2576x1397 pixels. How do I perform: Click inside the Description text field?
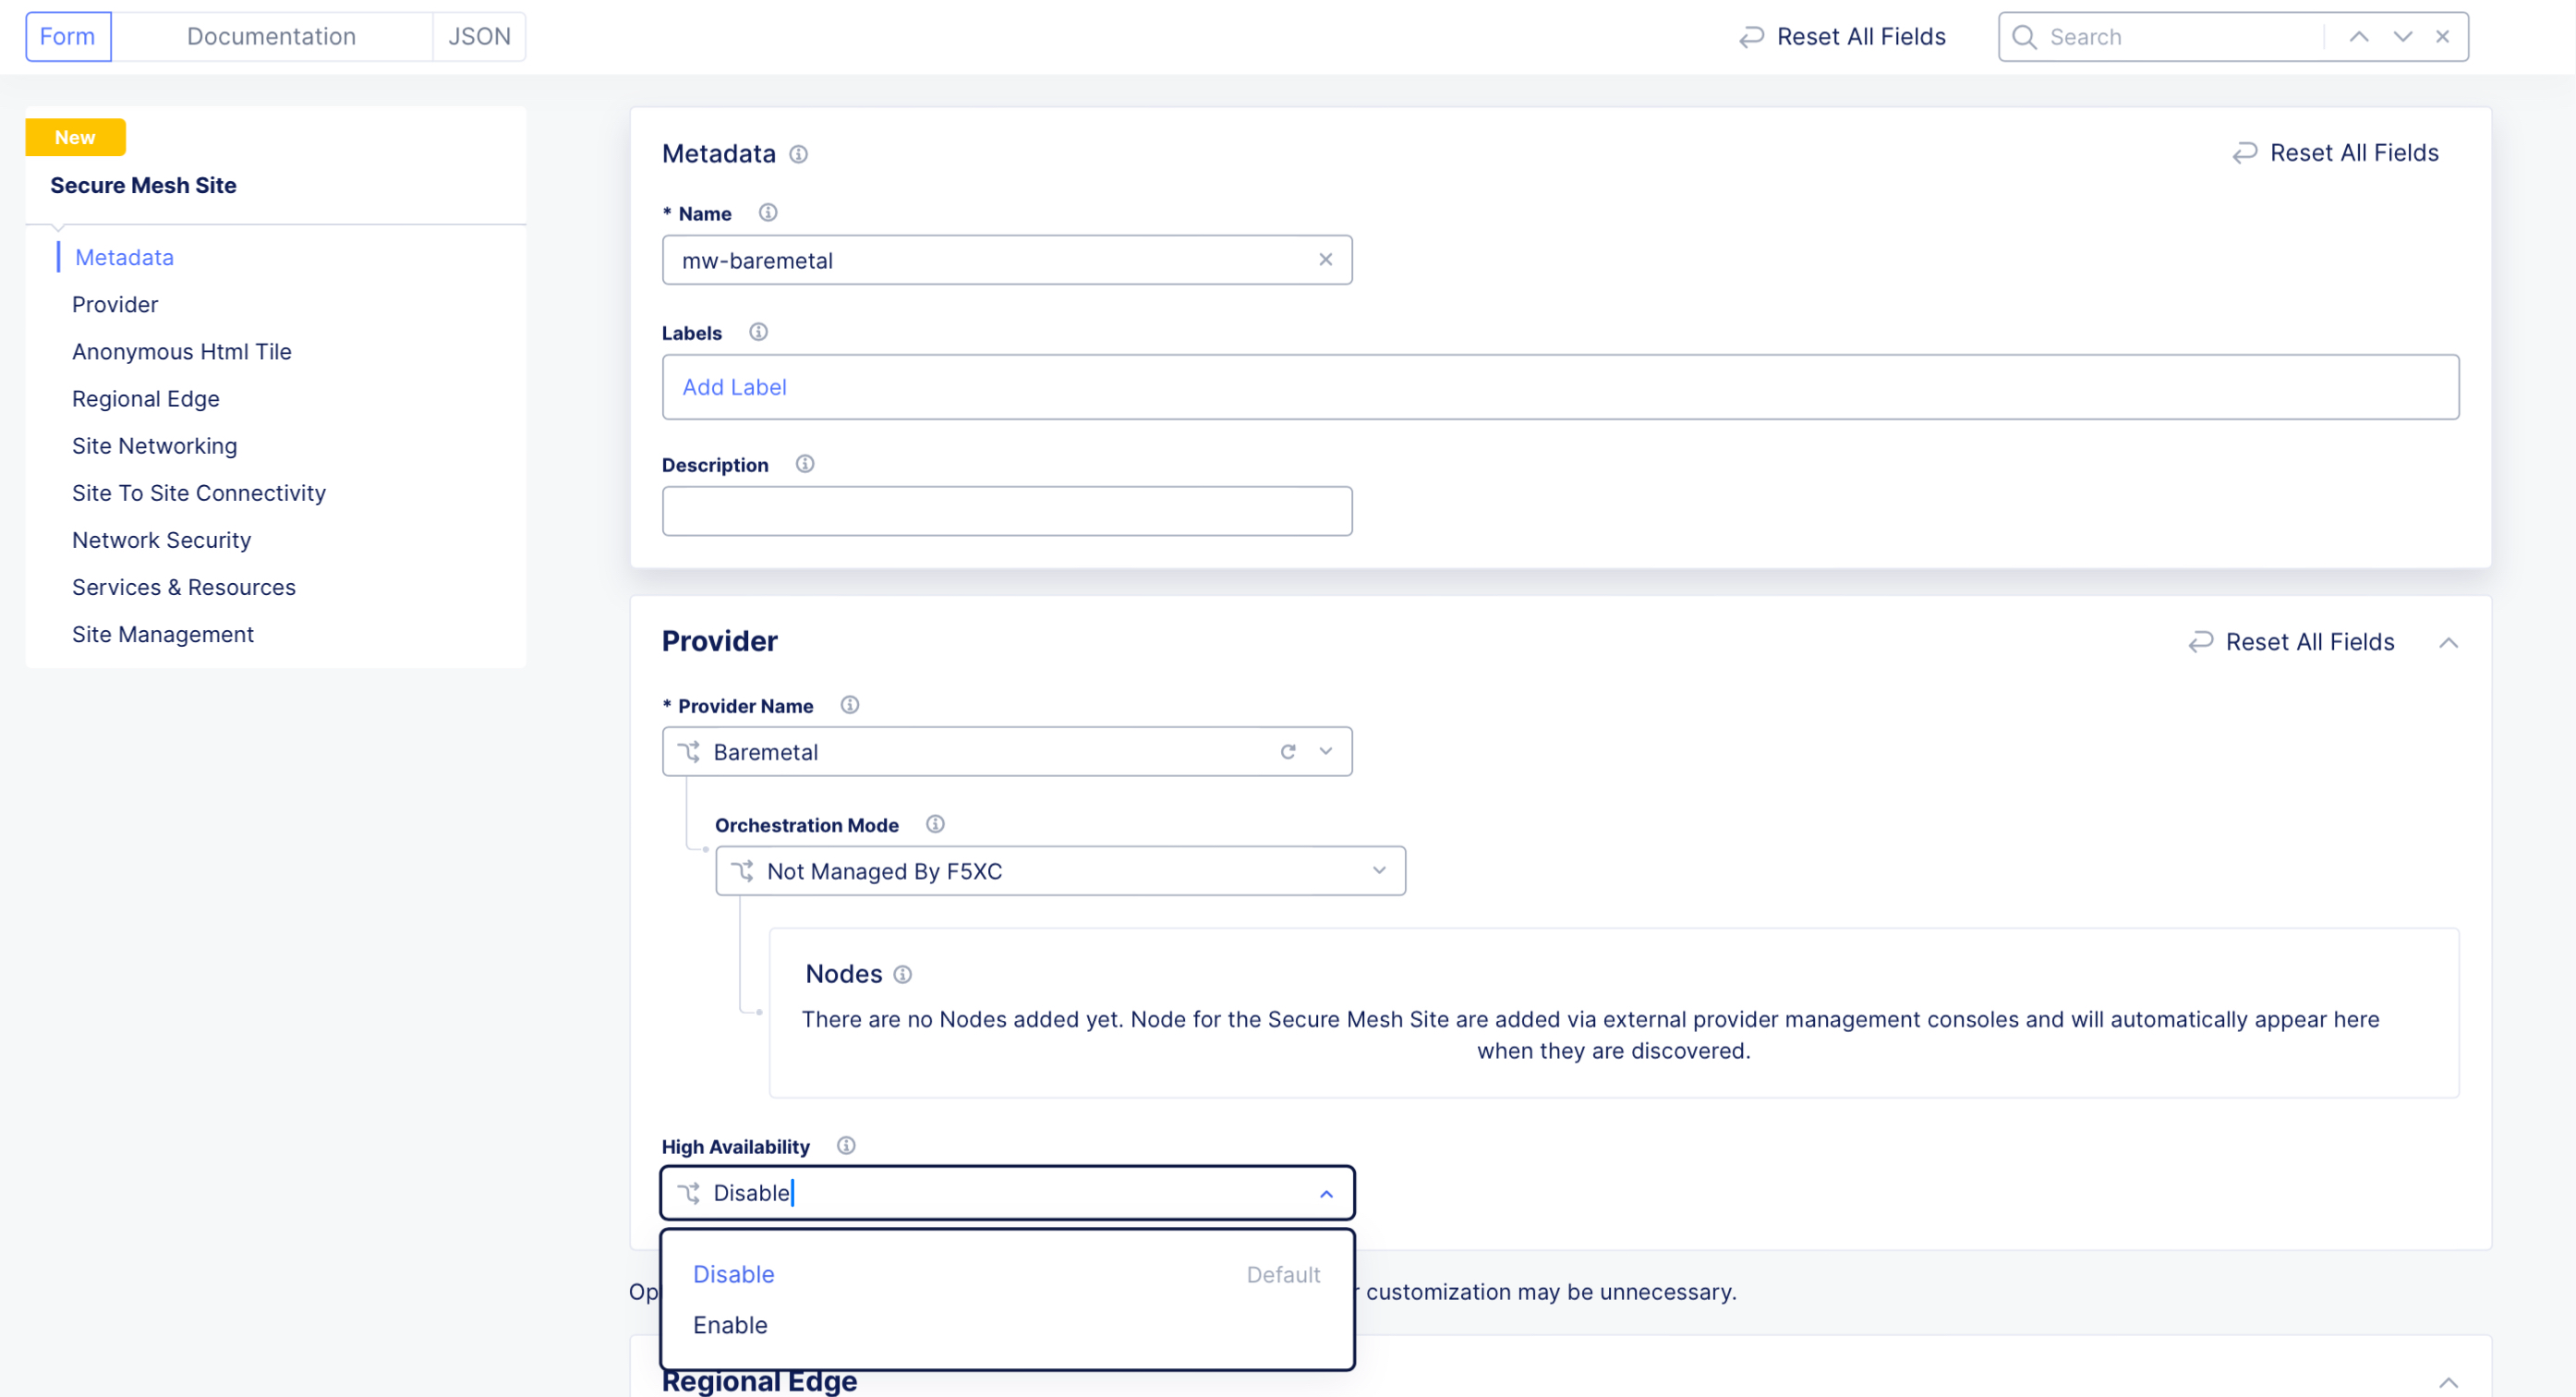(1007, 510)
